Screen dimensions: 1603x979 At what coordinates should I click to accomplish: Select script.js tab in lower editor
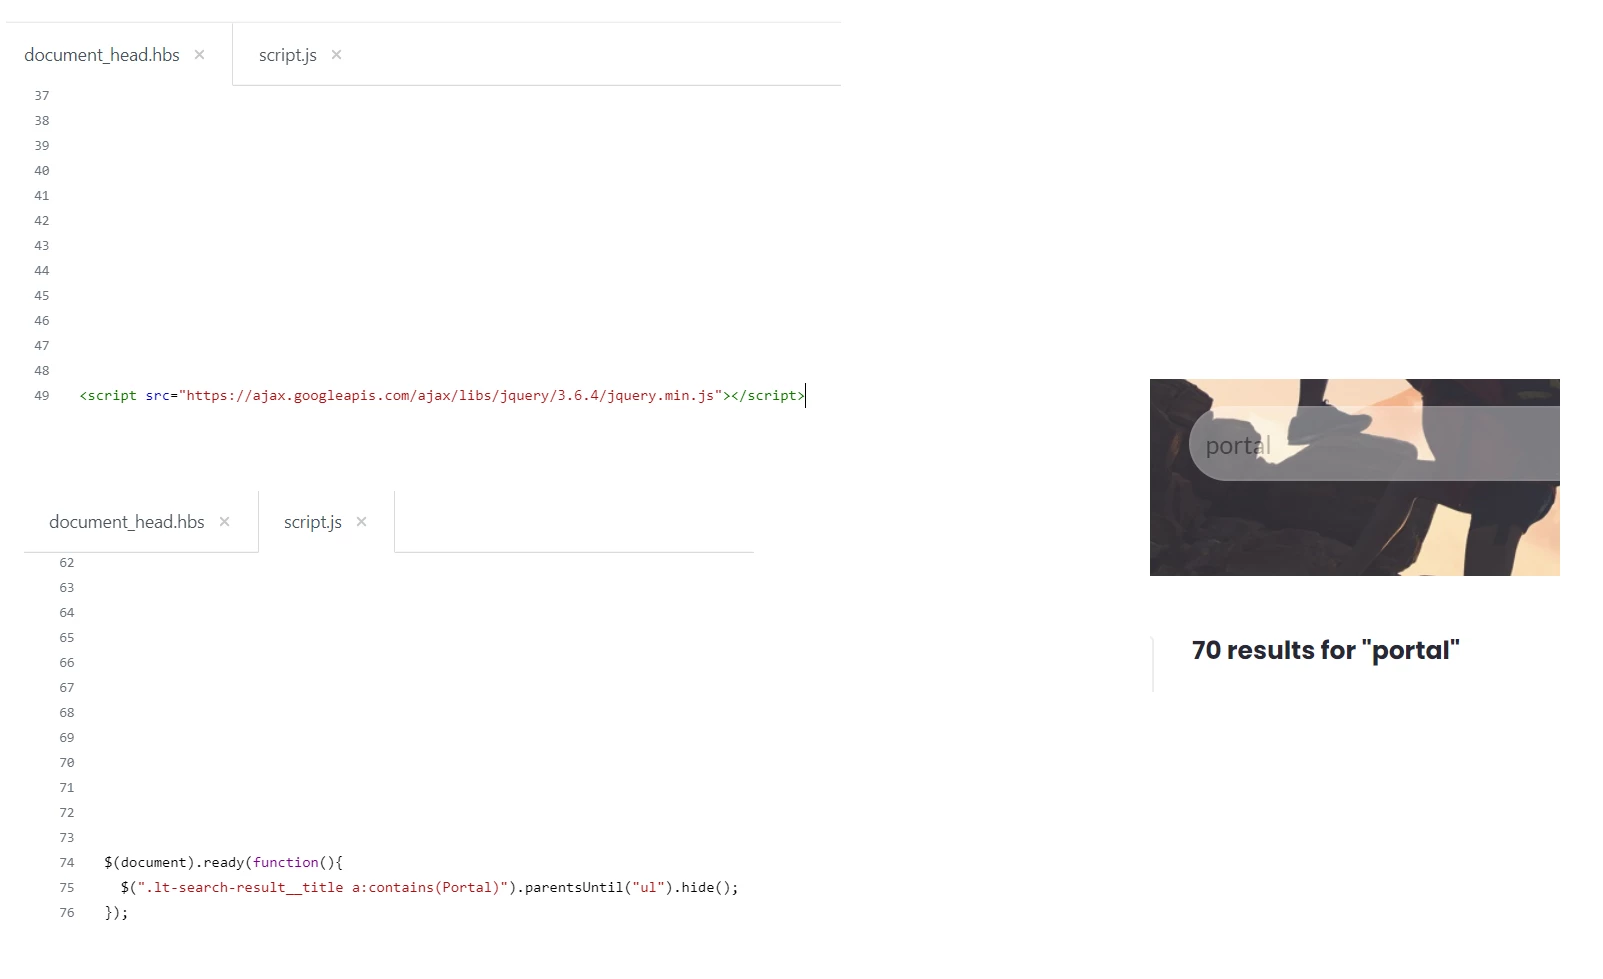pyautogui.click(x=313, y=522)
